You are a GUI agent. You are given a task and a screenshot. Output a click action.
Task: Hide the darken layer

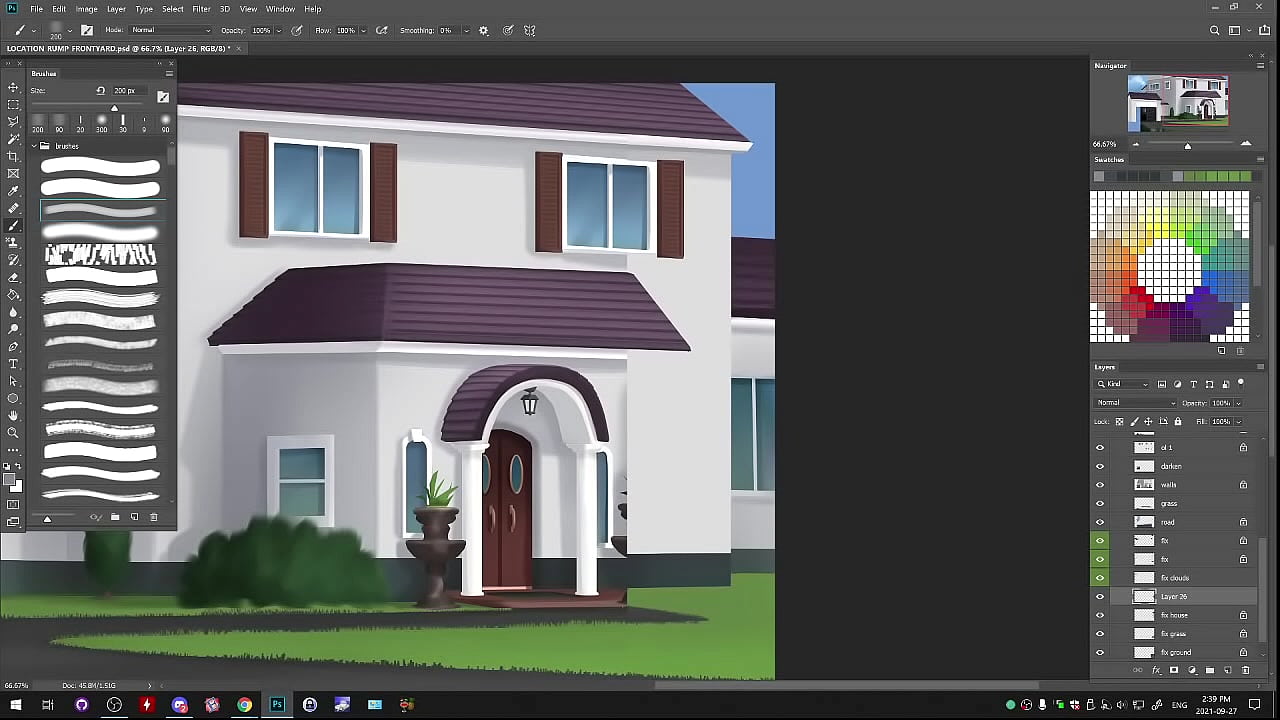tap(1100, 466)
